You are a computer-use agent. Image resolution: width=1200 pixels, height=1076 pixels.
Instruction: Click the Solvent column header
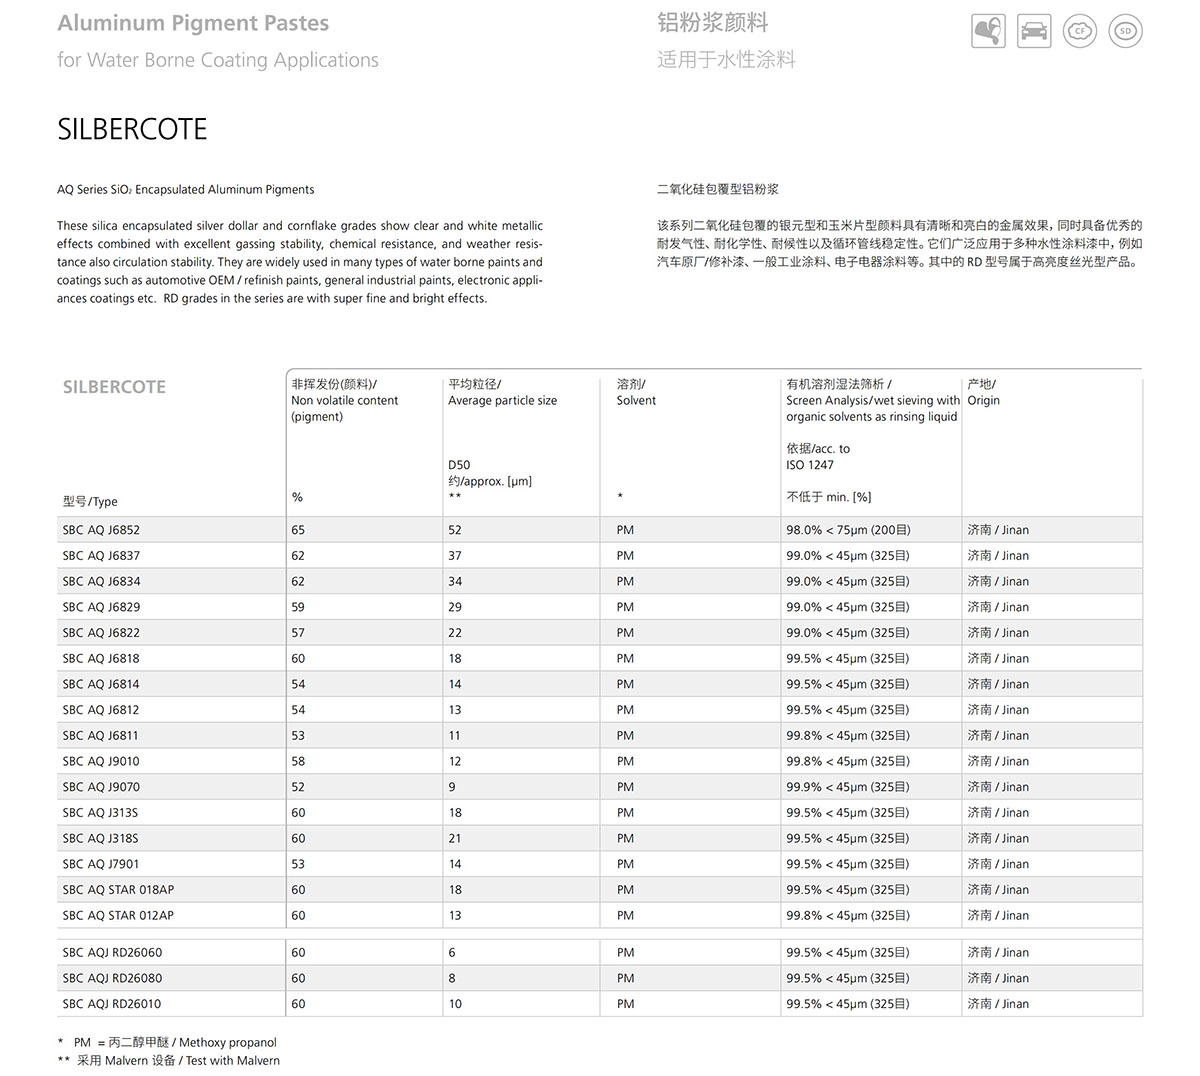click(636, 400)
